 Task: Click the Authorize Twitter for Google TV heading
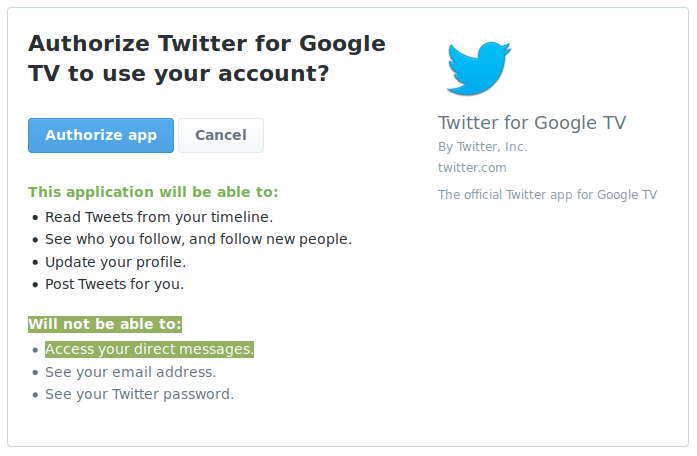pyautogui.click(x=206, y=58)
